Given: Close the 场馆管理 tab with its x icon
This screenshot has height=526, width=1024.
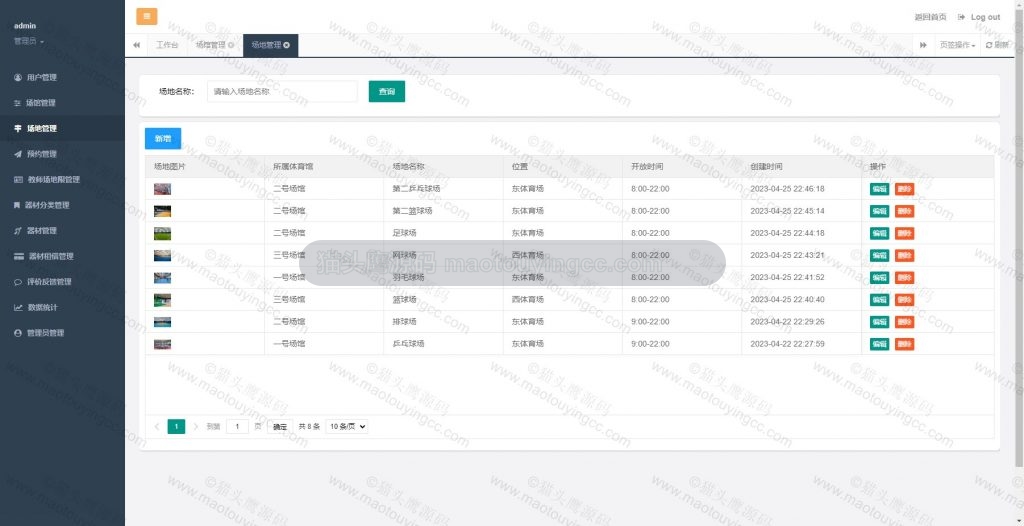Looking at the screenshot, I should (231, 45).
